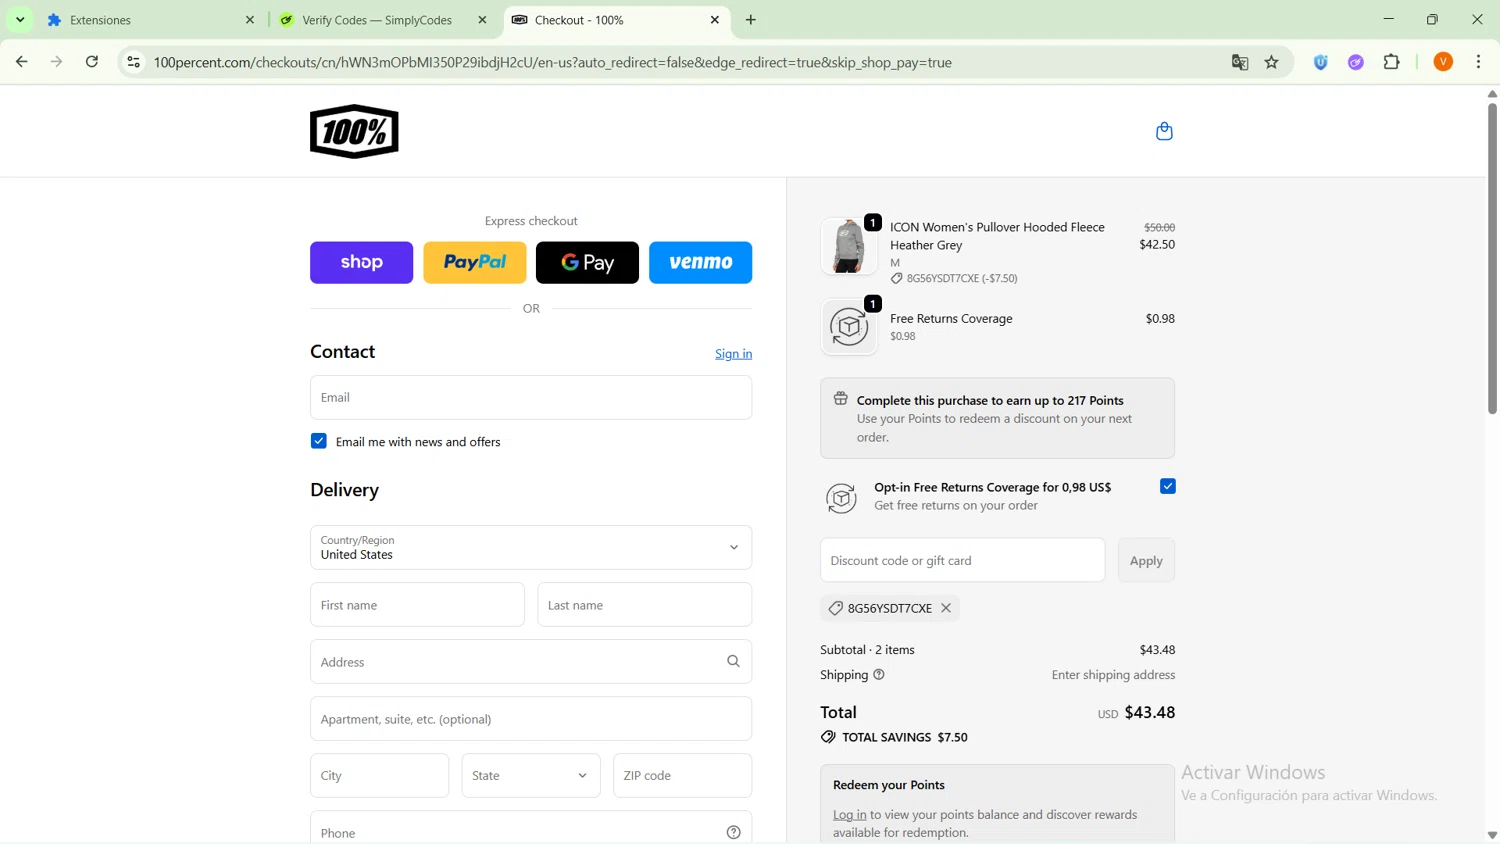Click the phone help question mark icon
Image resolution: width=1500 pixels, height=844 pixels.
[733, 832]
